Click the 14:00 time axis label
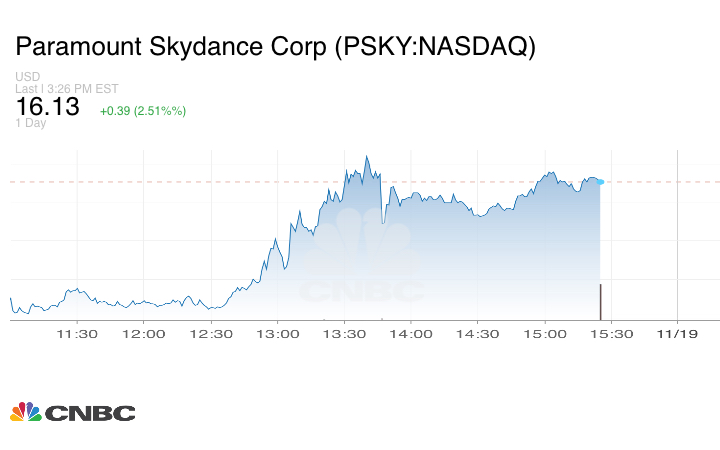720x450 pixels. pyautogui.click(x=411, y=334)
